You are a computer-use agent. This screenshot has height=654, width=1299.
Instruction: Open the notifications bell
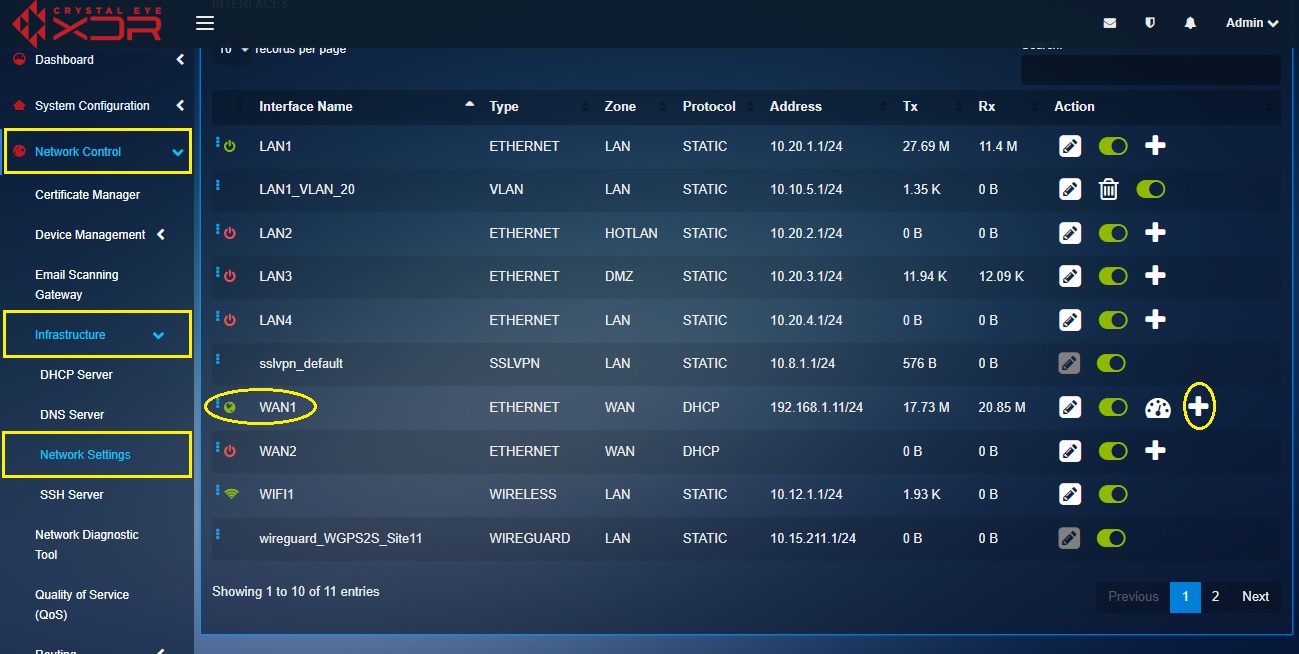[x=1190, y=23]
